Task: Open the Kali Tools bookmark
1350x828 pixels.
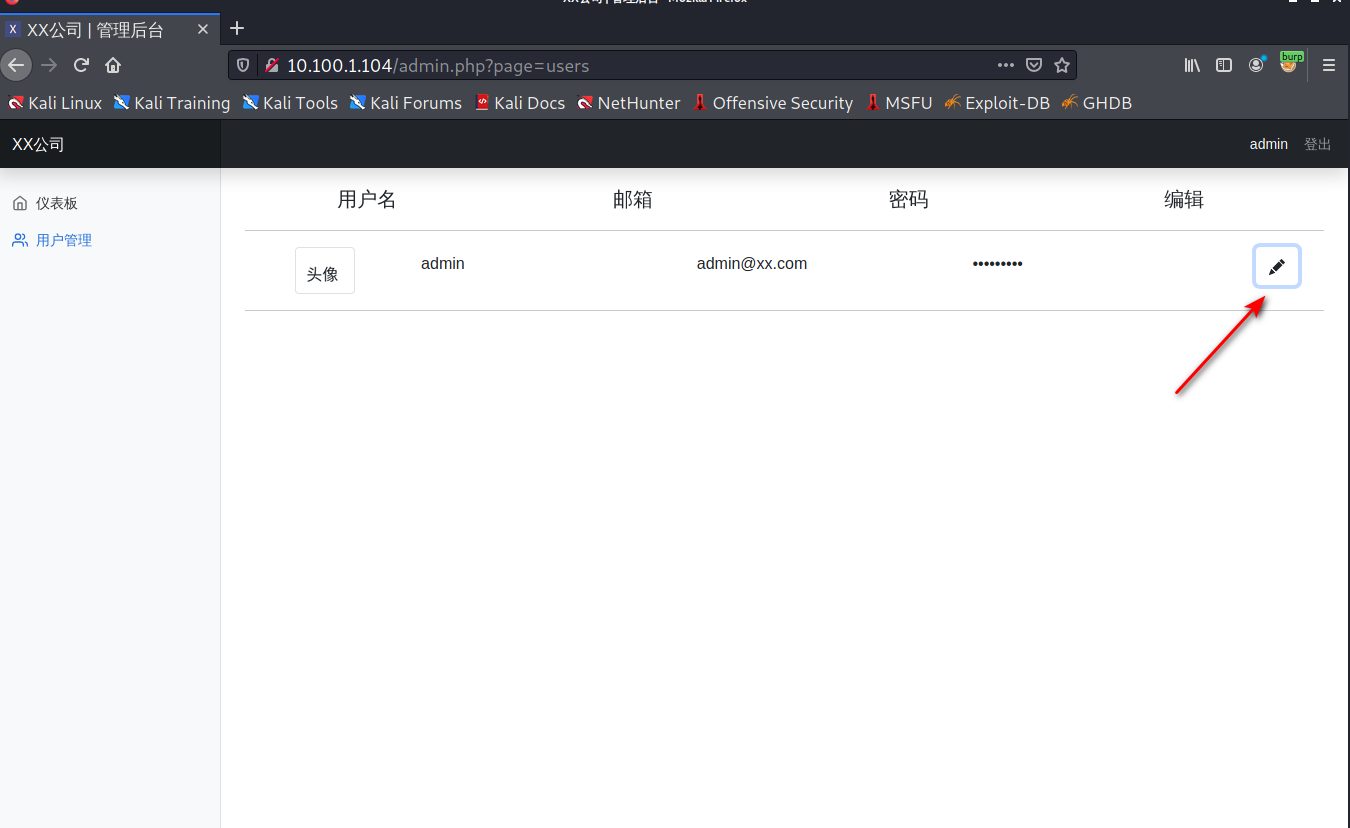Action: tap(290, 103)
